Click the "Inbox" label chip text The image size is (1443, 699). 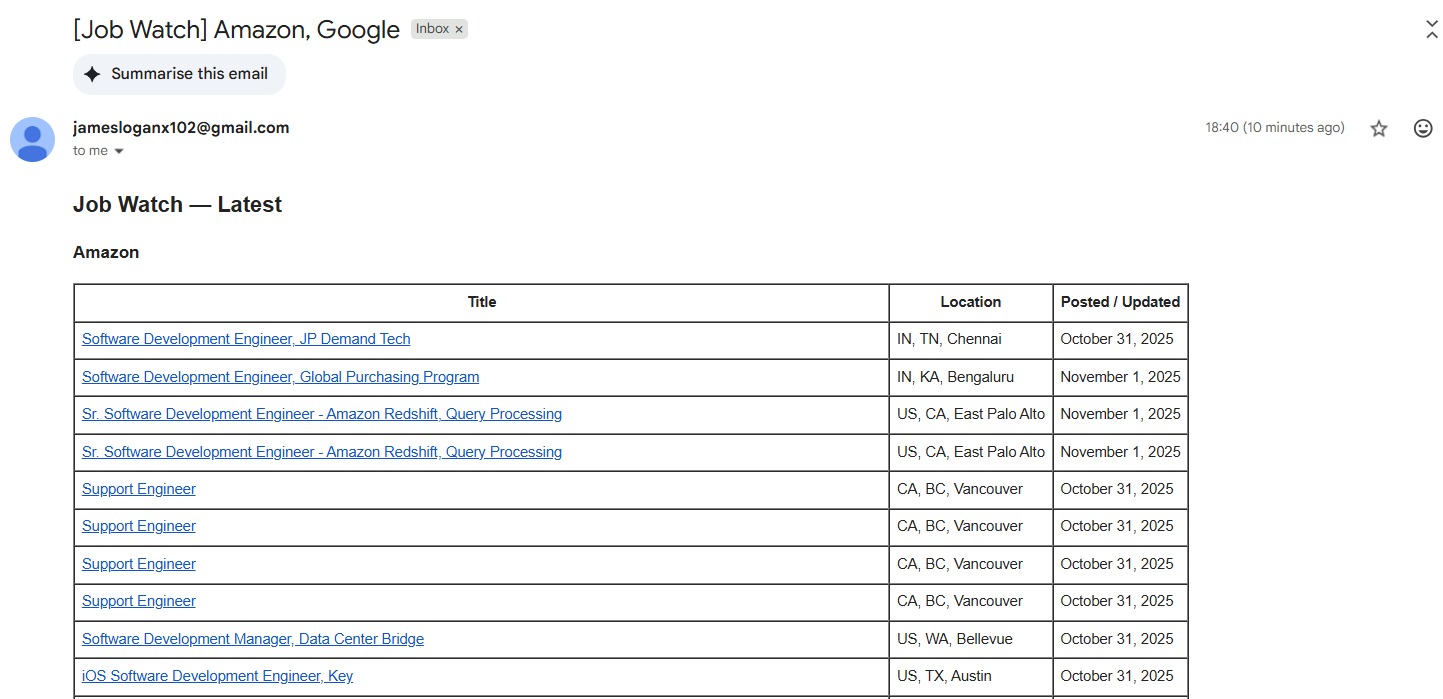432,29
